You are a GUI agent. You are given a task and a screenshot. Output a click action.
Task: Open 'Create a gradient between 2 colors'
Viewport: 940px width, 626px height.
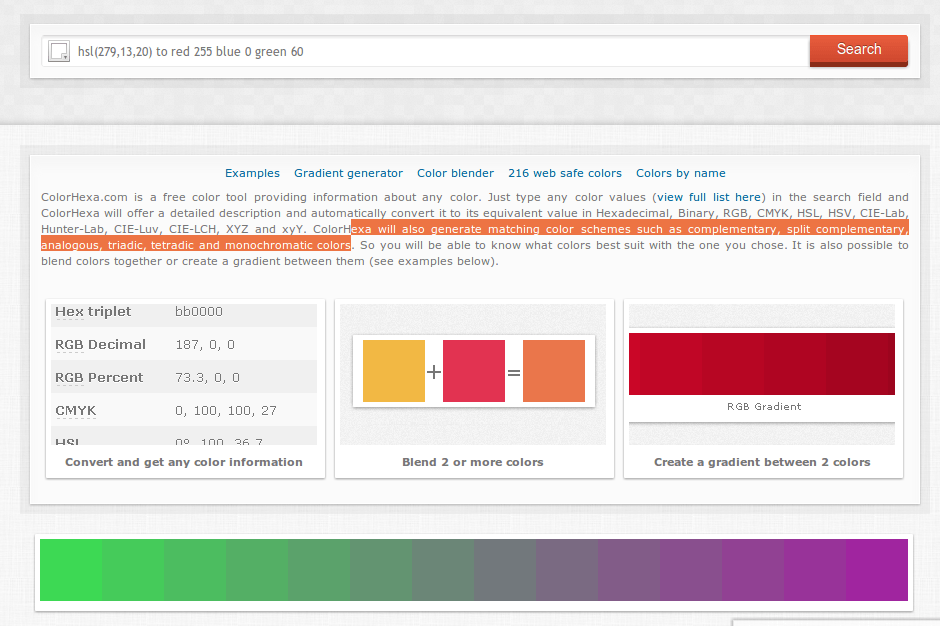[762, 462]
